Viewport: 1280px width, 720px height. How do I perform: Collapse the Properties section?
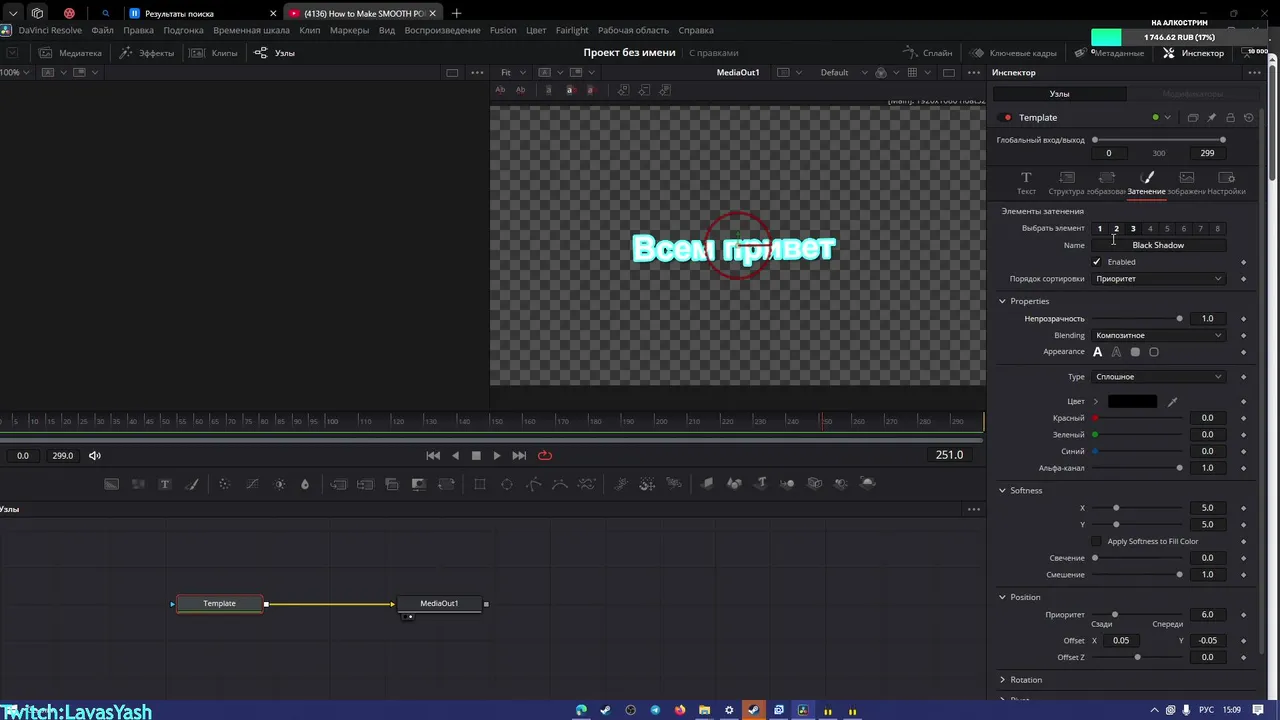tap(1002, 301)
